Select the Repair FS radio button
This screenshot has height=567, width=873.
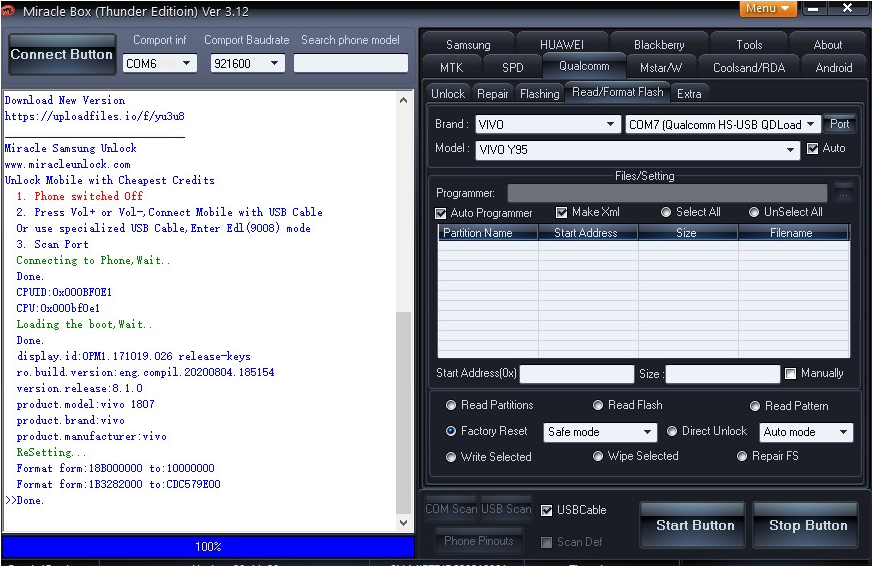click(x=742, y=456)
